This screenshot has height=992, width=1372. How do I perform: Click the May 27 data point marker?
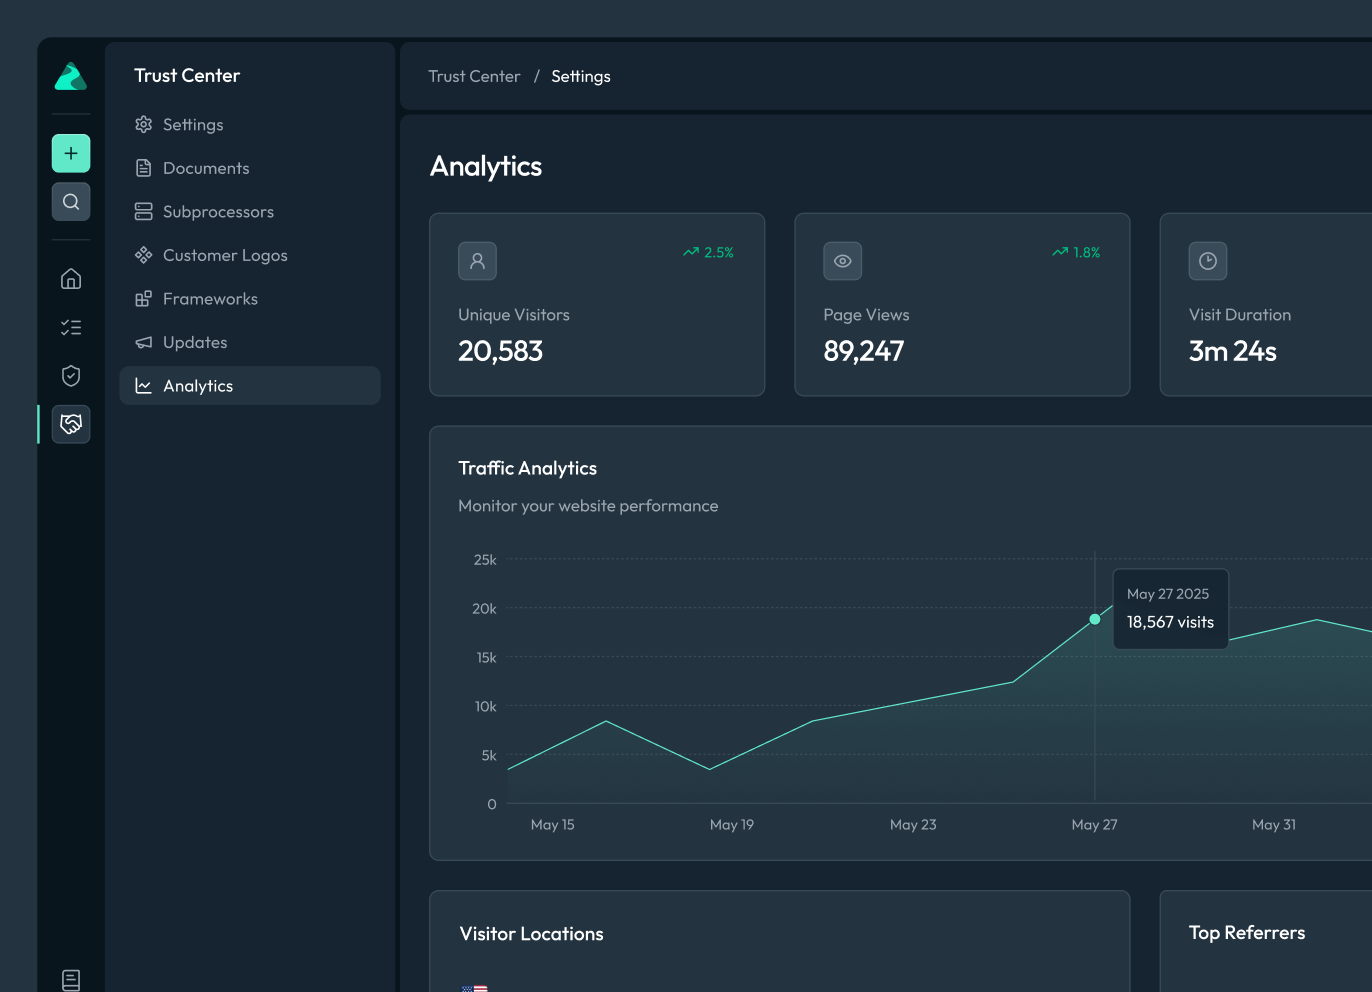pyautogui.click(x=1095, y=619)
